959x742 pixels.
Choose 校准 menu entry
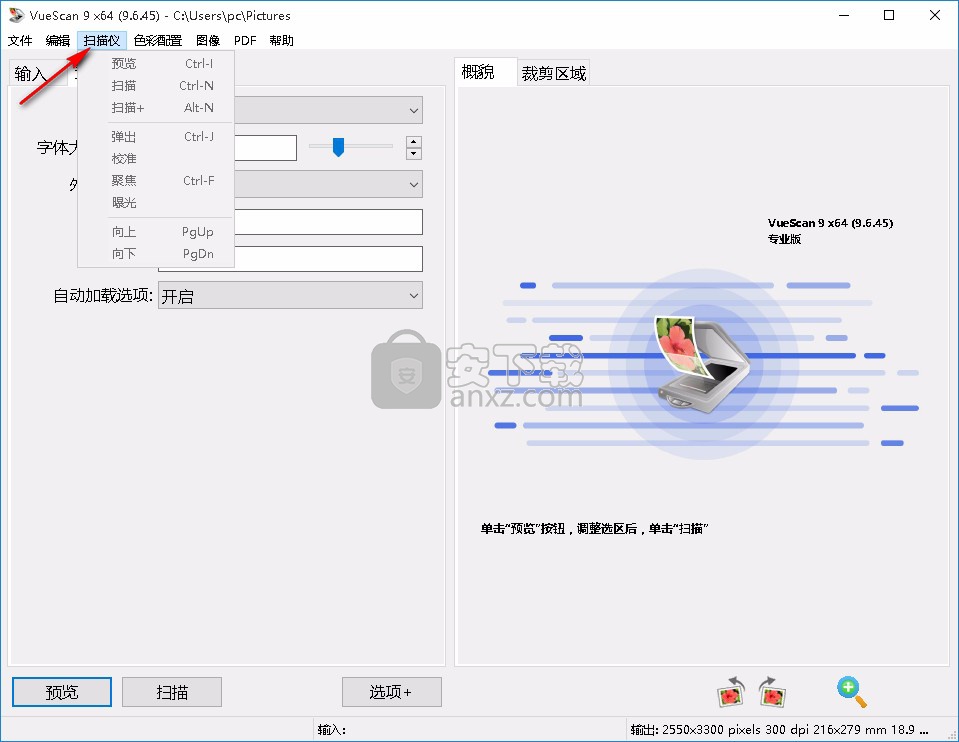pos(156,158)
